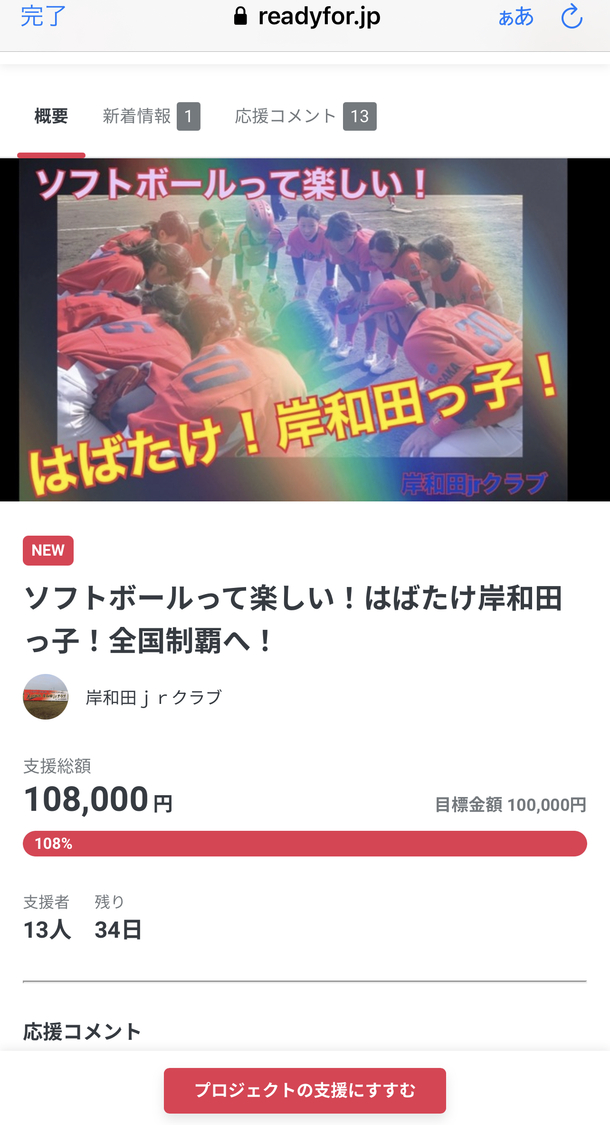Tap the 新着情報 count badge 1
This screenshot has height=1125, width=610.
tap(188, 116)
